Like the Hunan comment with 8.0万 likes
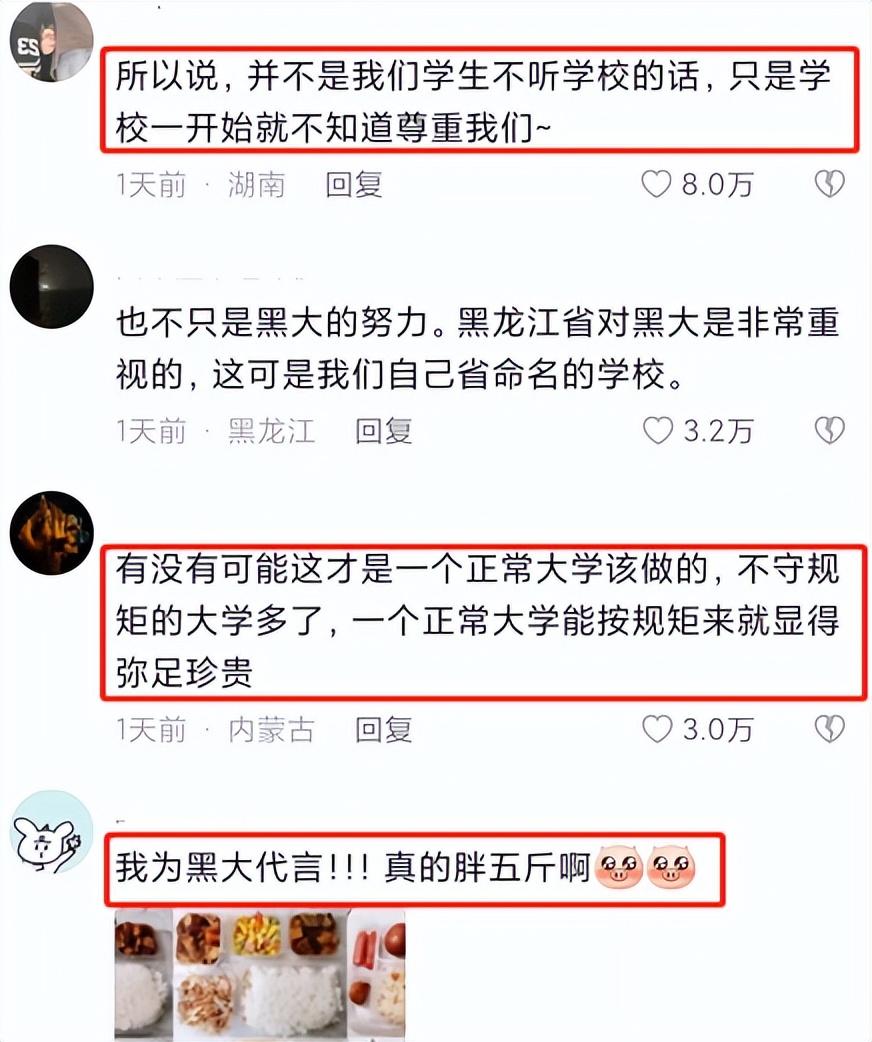872x1042 pixels. [656, 184]
